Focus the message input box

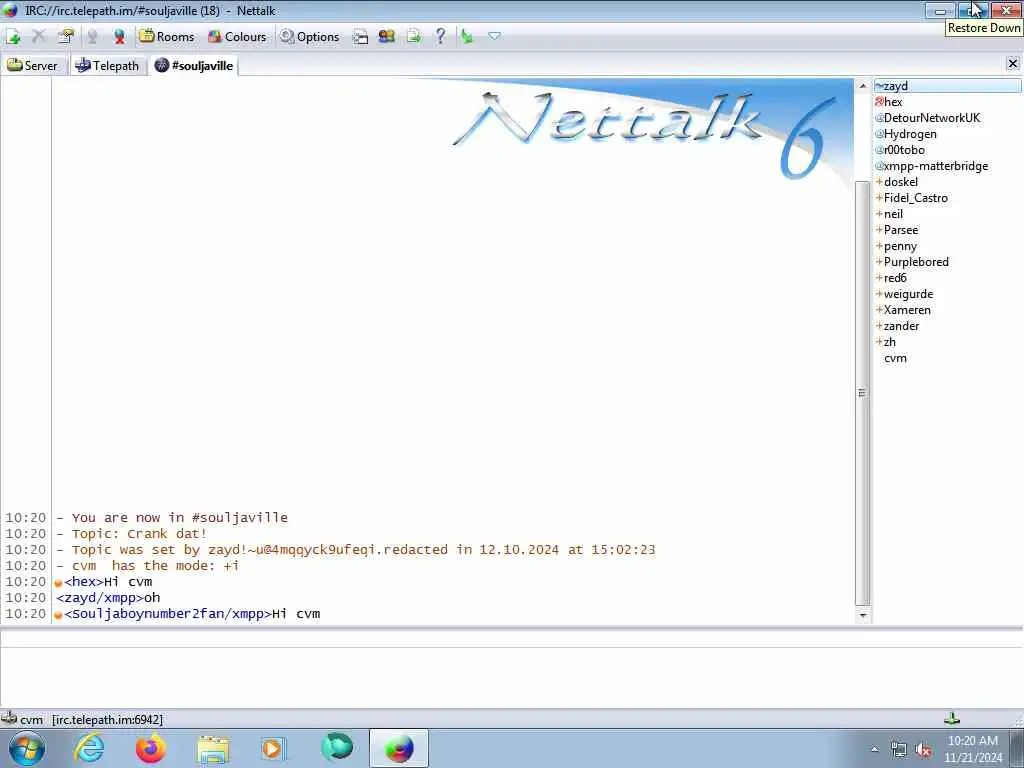(x=511, y=677)
